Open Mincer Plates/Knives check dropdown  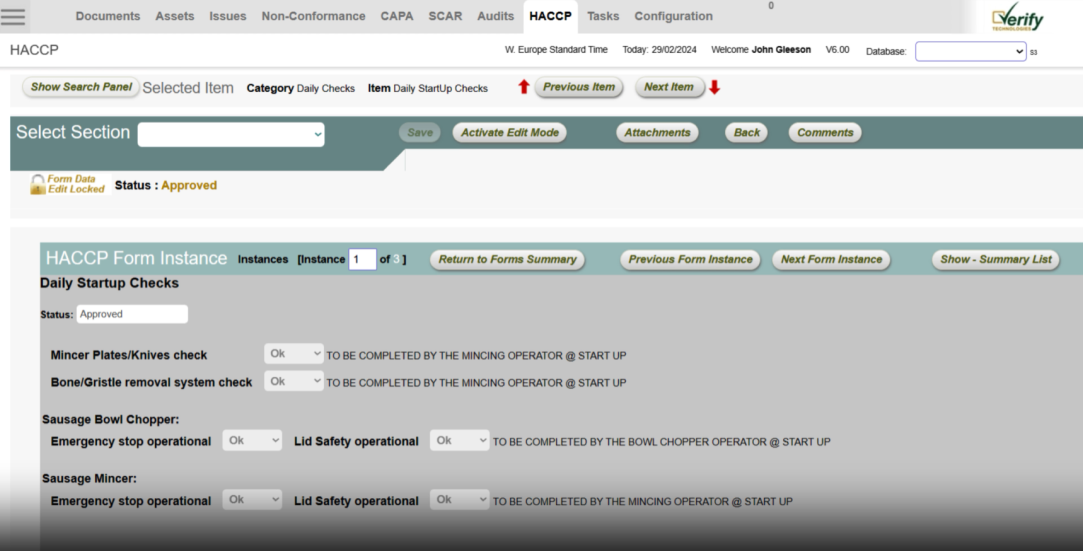[294, 354]
